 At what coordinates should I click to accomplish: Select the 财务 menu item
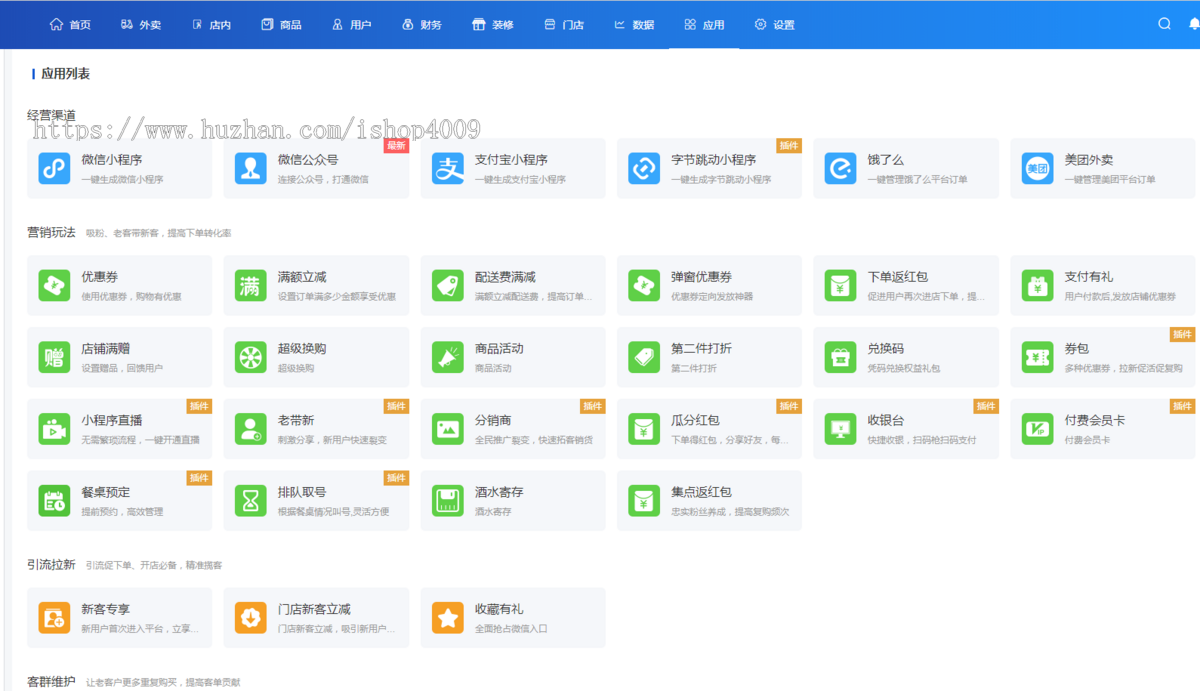(422, 25)
